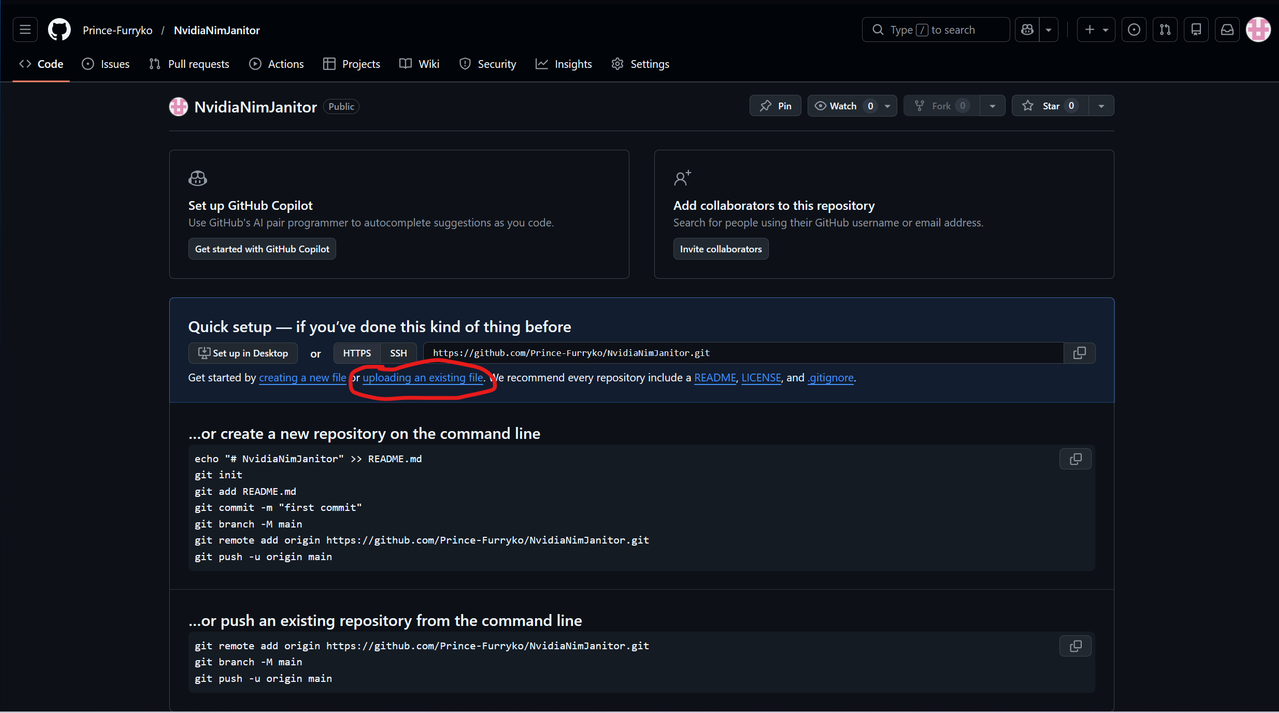The width and height of the screenshot is (1279, 713).
Task: Click Get started with GitHub Copilot
Action: tap(262, 249)
